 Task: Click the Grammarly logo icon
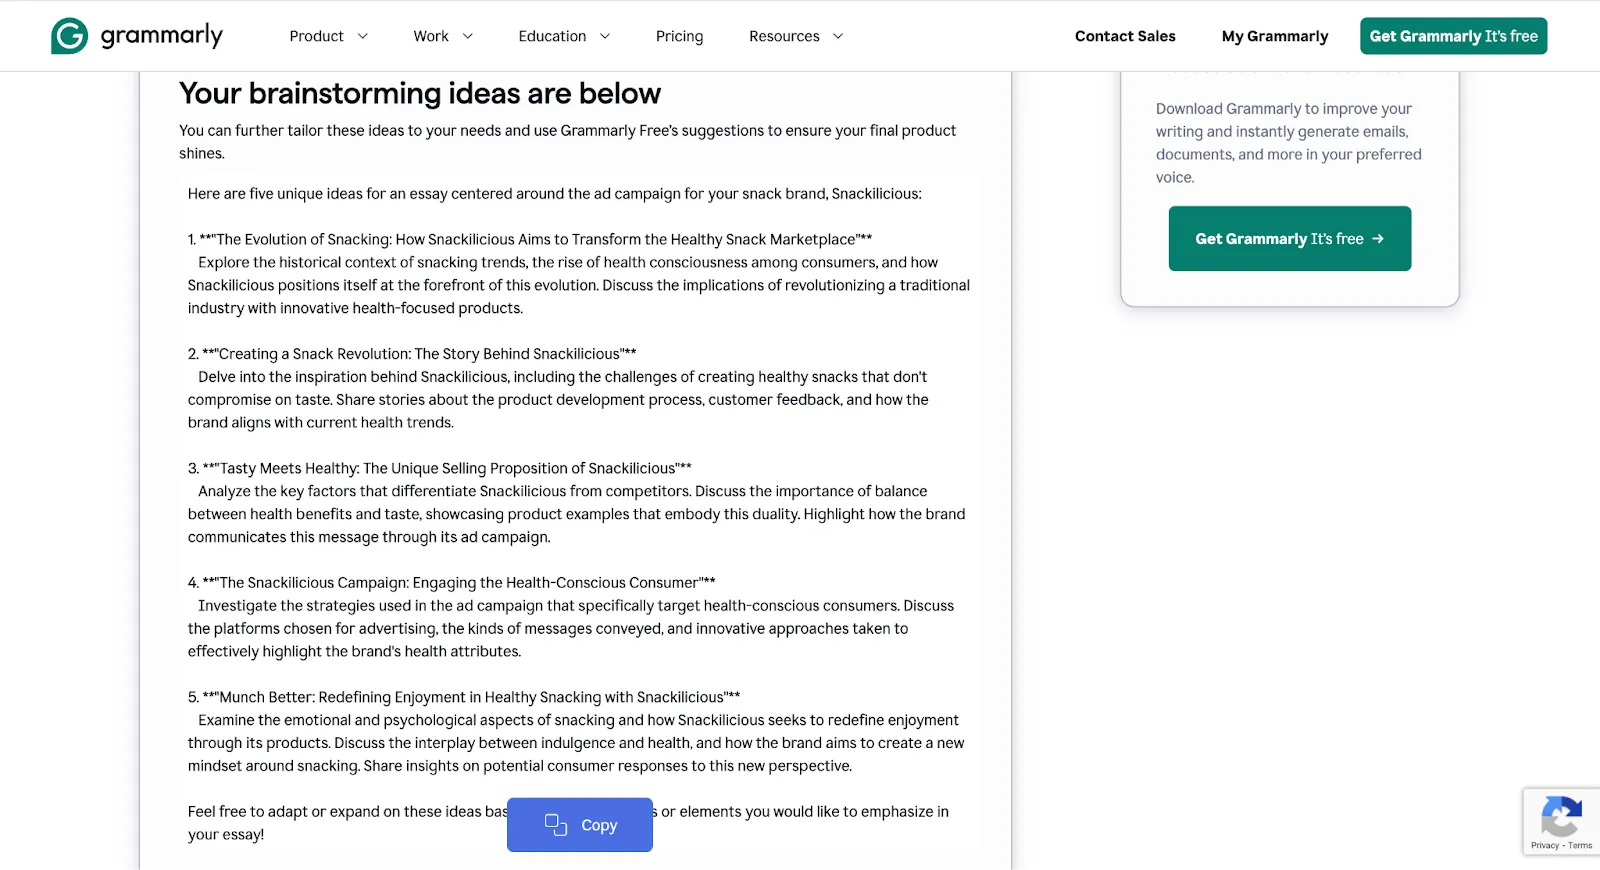point(69,36)
